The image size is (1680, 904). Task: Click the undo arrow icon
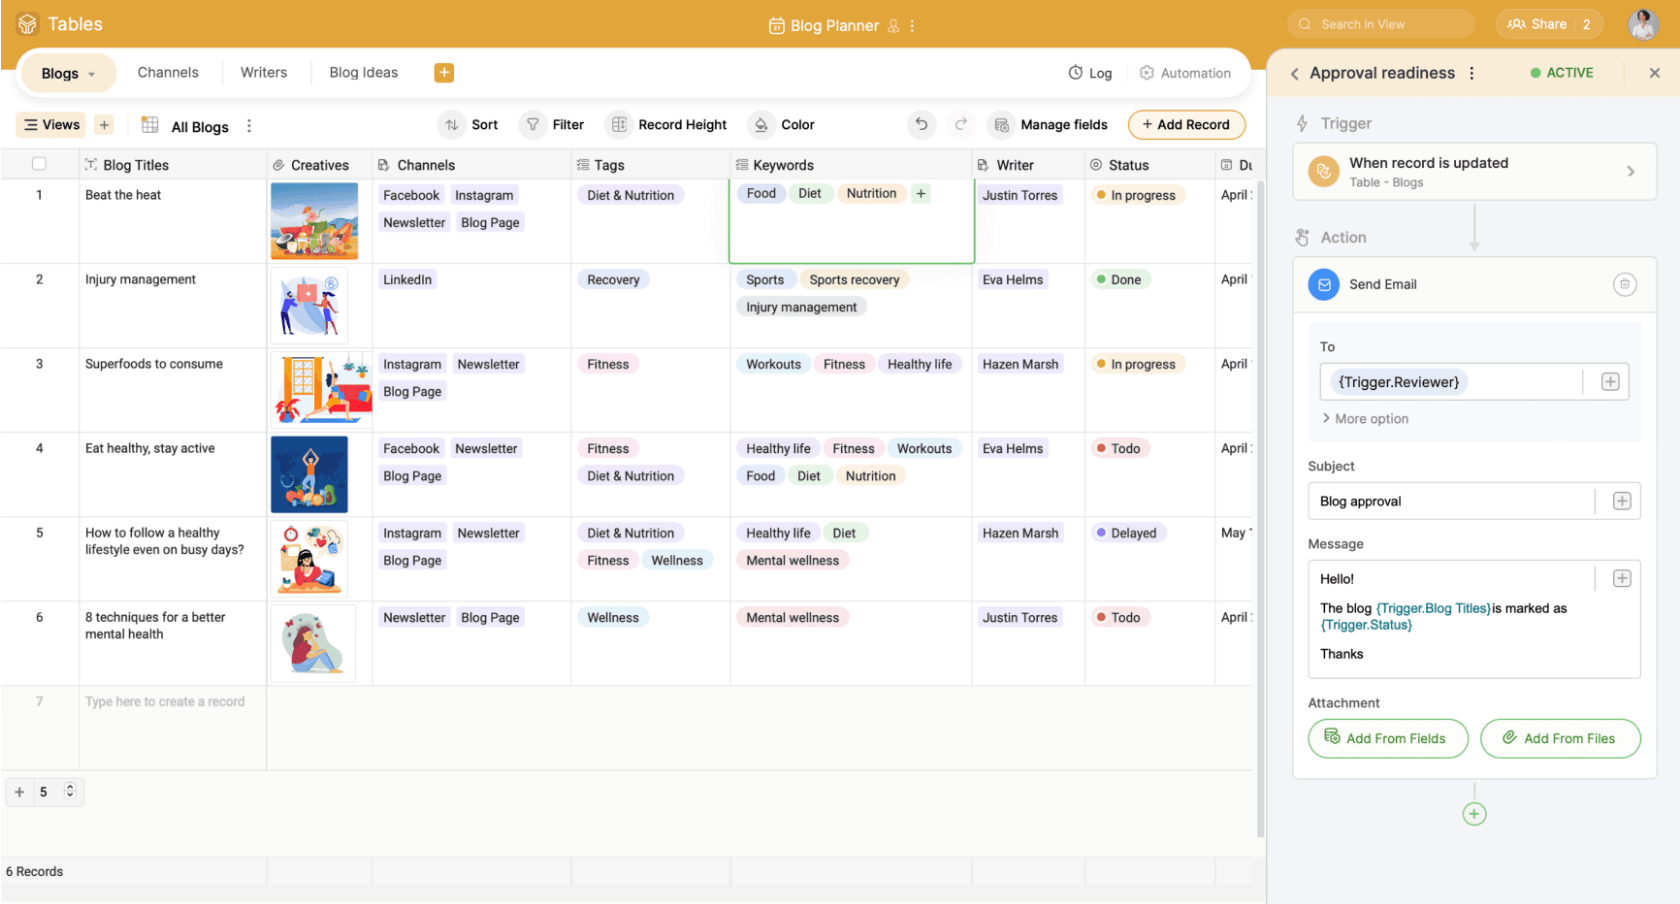coord(921,124)
